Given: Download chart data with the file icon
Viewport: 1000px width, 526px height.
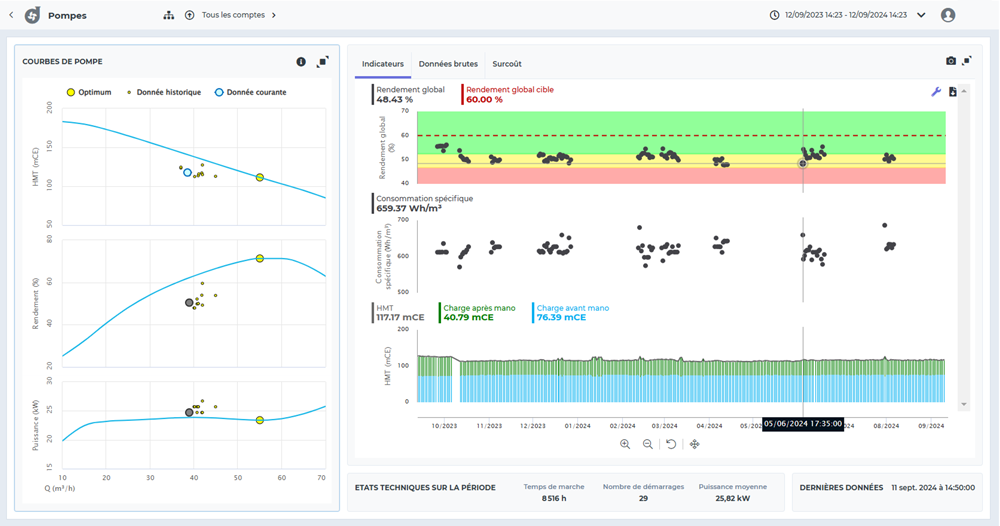Looking at the screenshot, I should (x=952, y=92).
